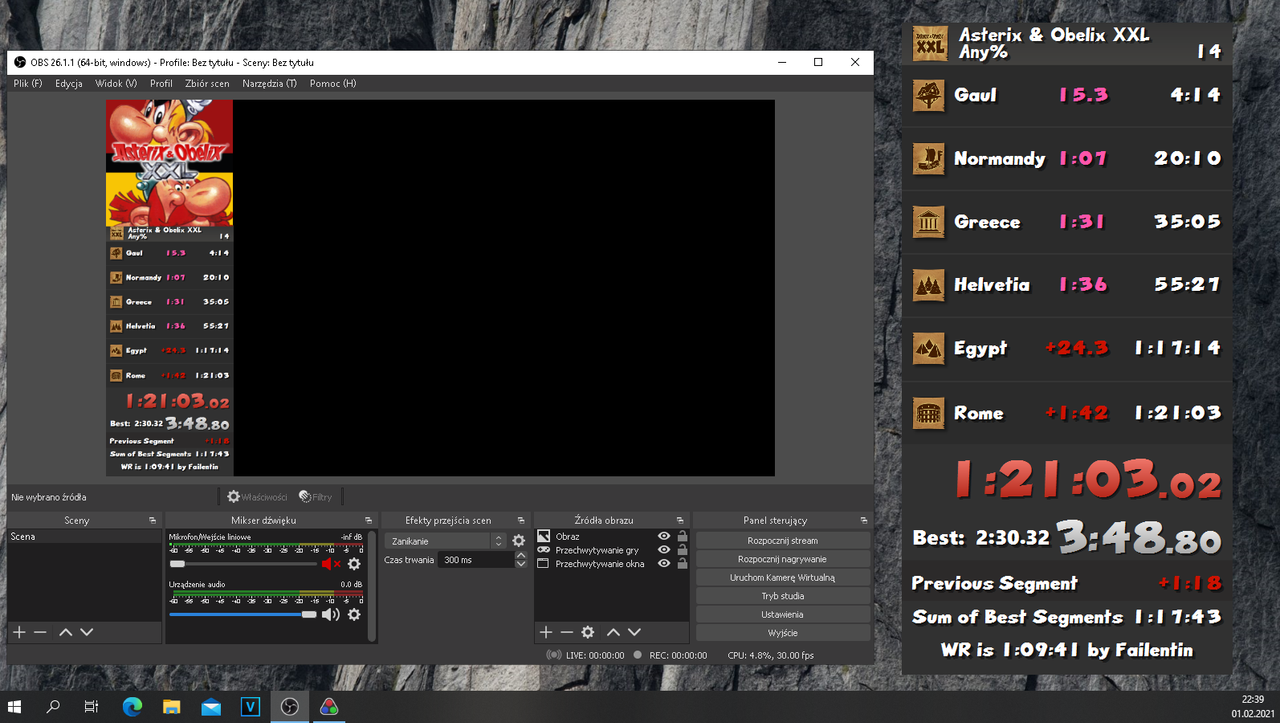
Task: Launch Microsoft Edge from taskbar
Action: pyautogui.click(x=132, y=707)
